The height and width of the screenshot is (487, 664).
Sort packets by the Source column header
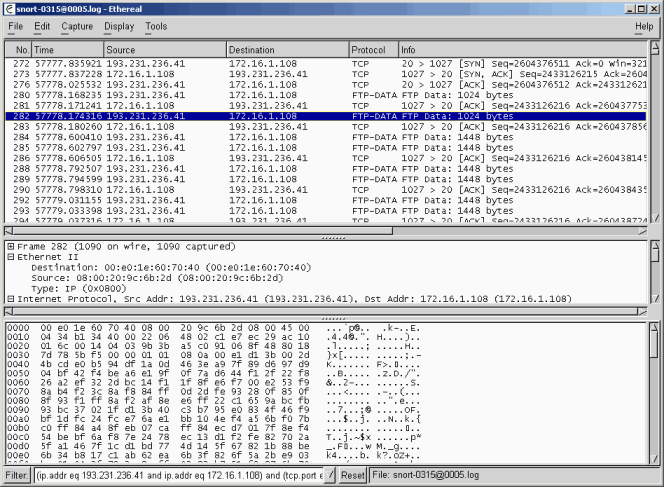click(x=165, y=49)
